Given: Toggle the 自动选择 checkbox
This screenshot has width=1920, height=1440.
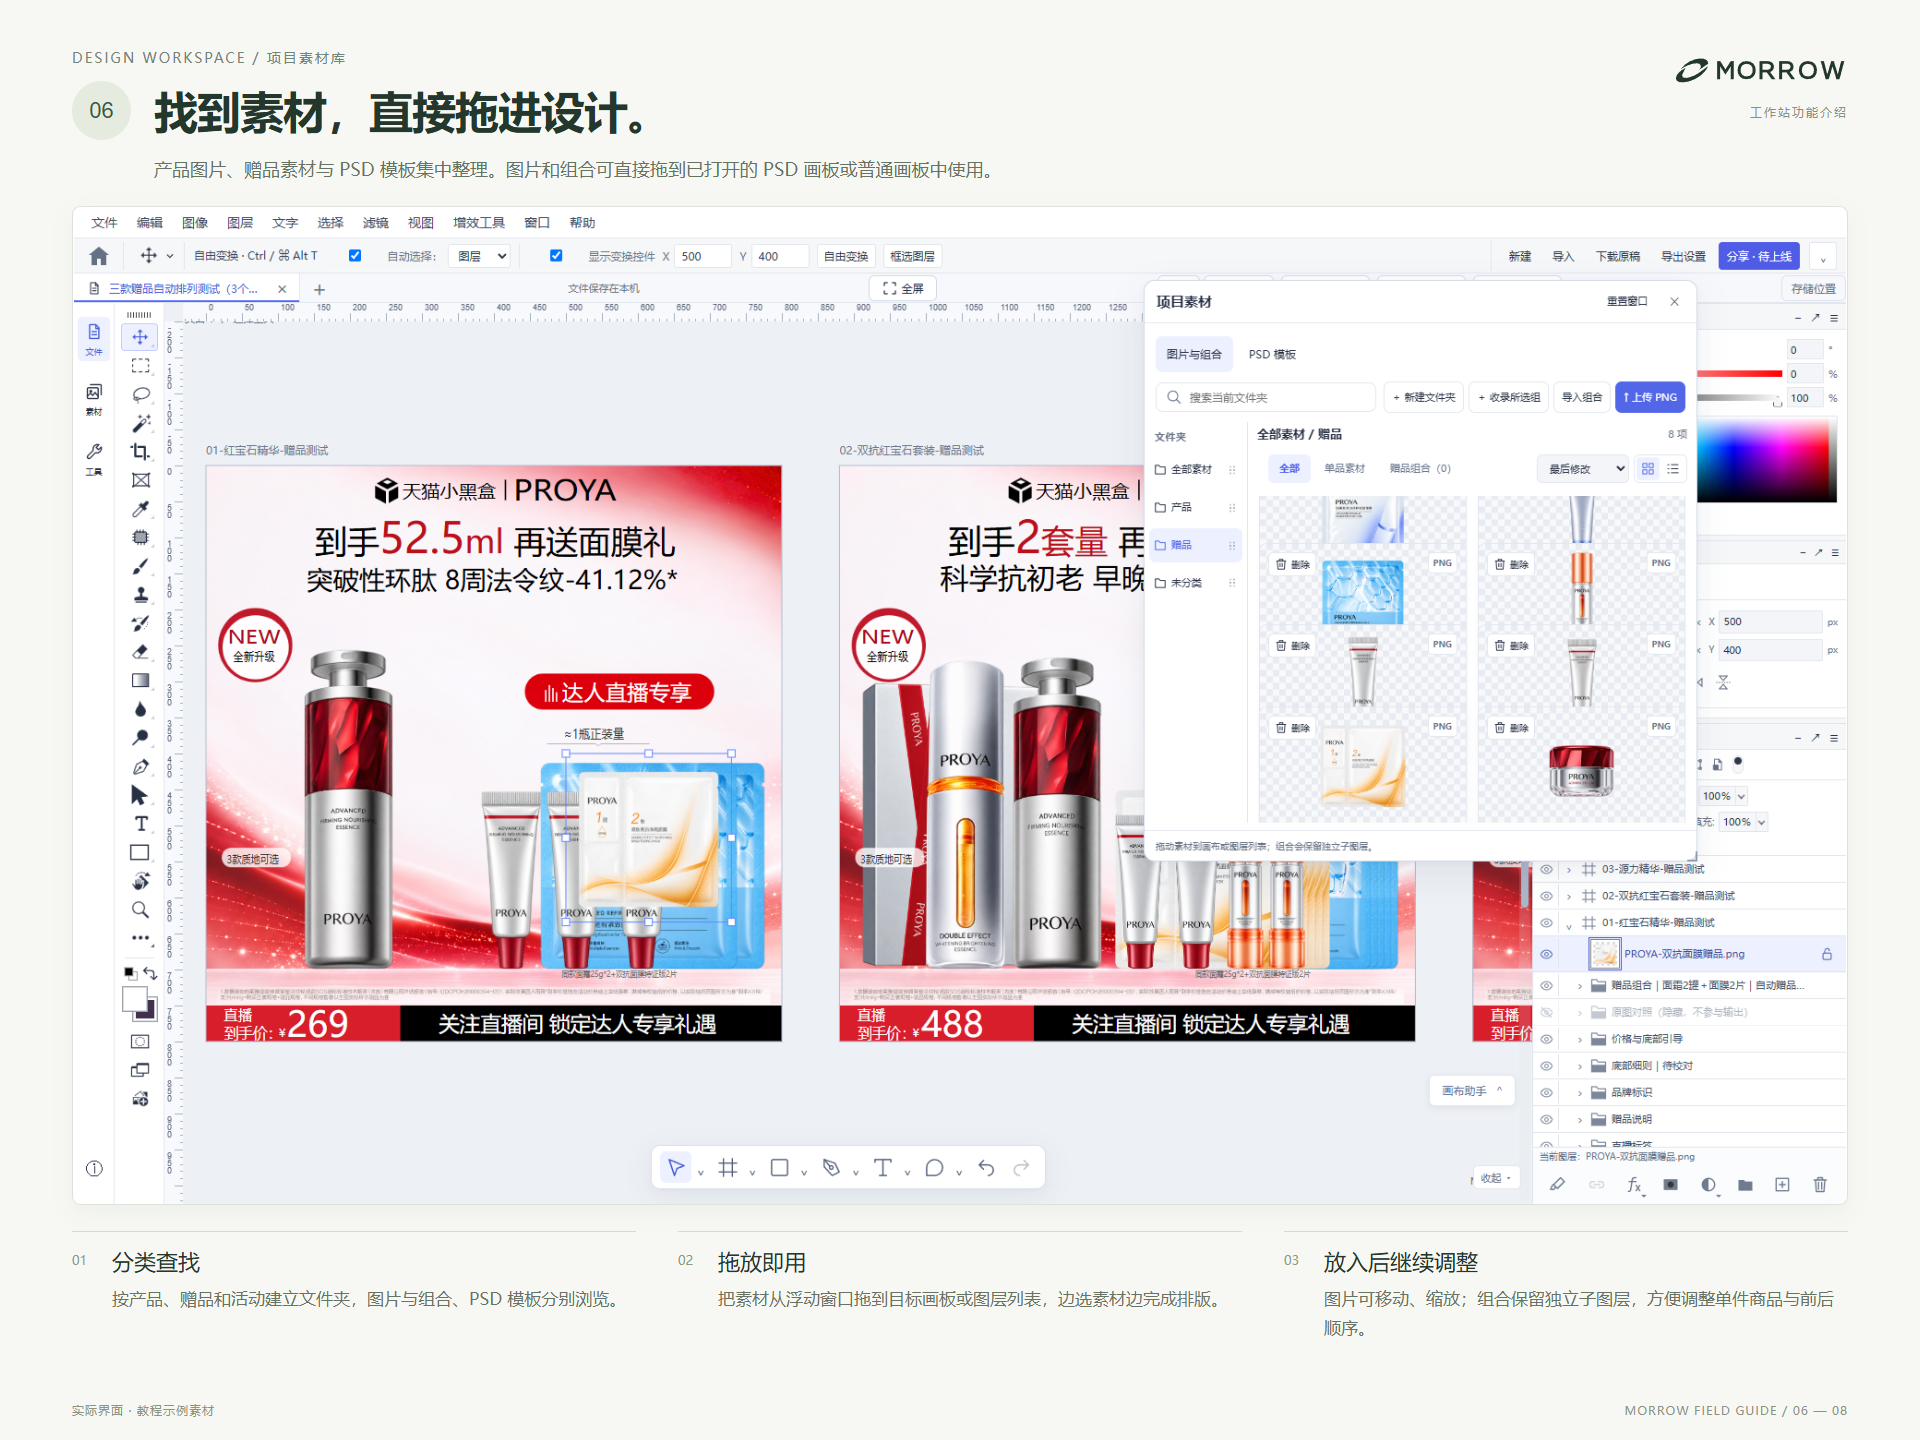Looking at the screenshot, I should pos(355,256).
